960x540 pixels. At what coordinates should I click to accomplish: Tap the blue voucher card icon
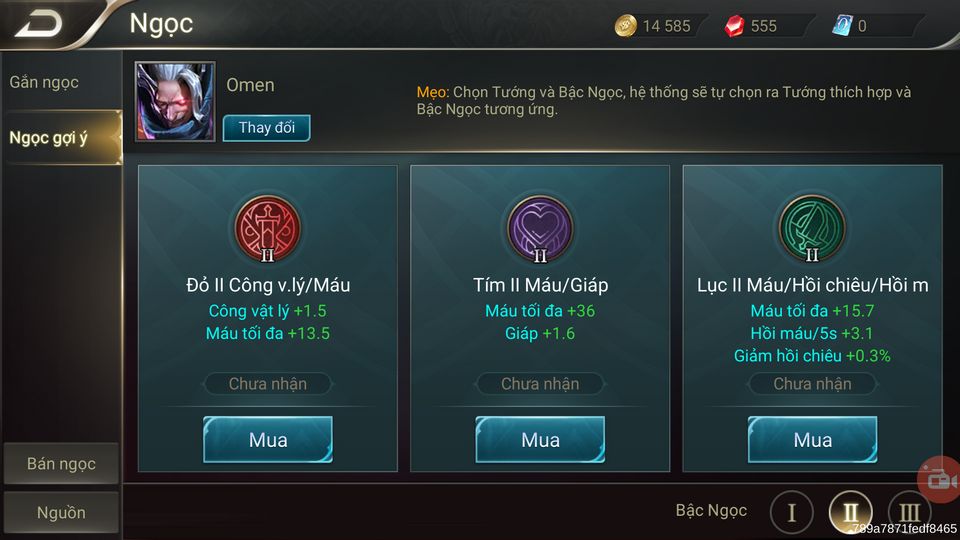pos(842,26)
